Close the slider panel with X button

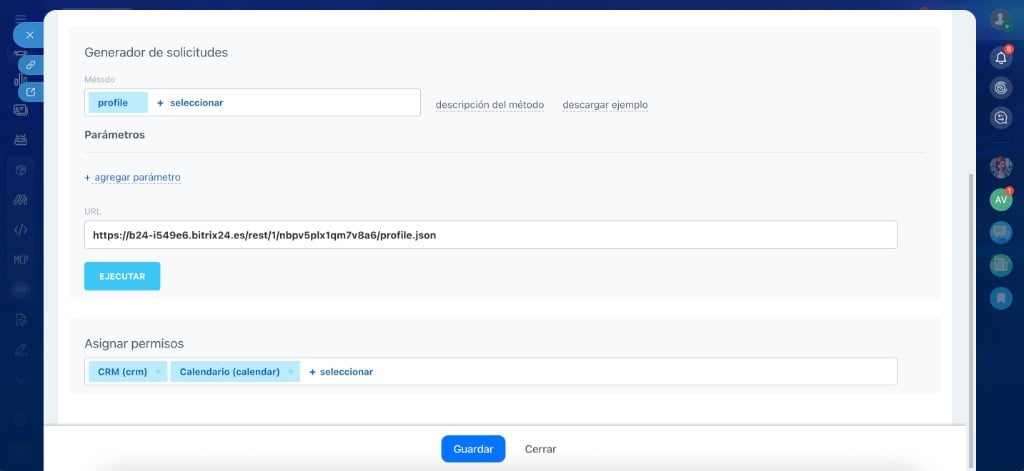[29, 35]
